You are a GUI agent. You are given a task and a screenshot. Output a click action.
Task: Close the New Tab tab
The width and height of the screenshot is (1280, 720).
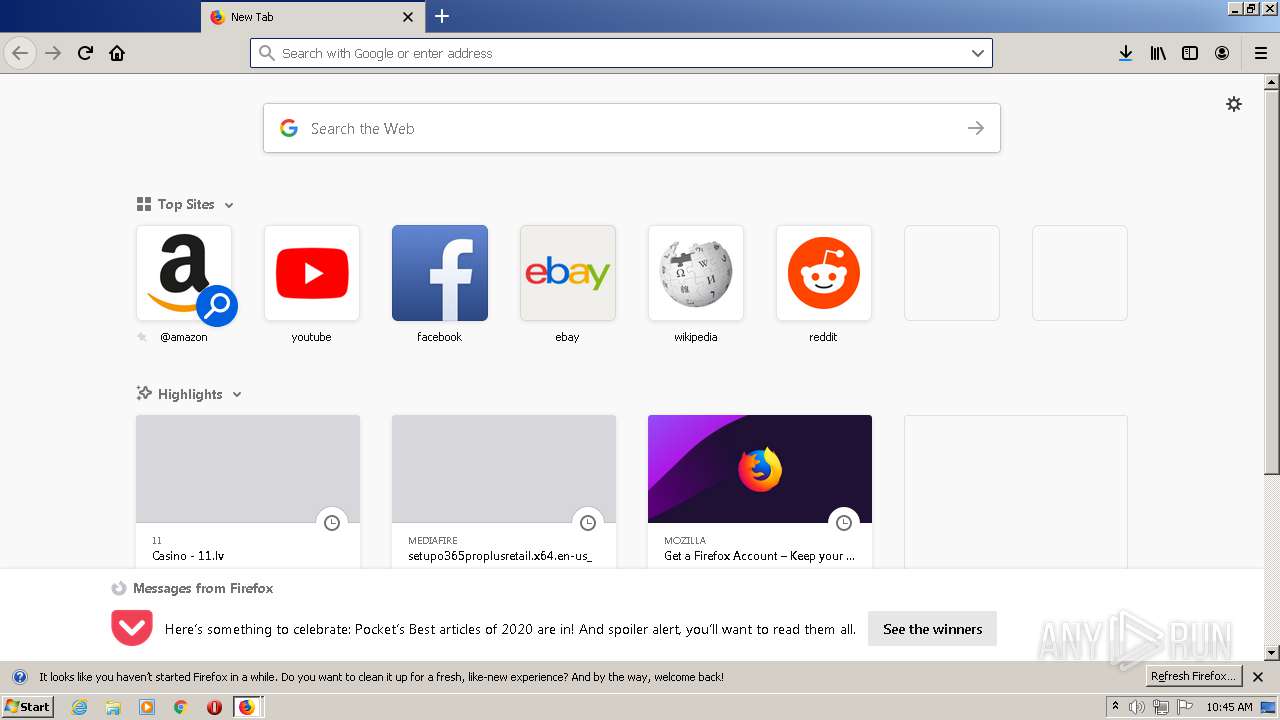407,17
